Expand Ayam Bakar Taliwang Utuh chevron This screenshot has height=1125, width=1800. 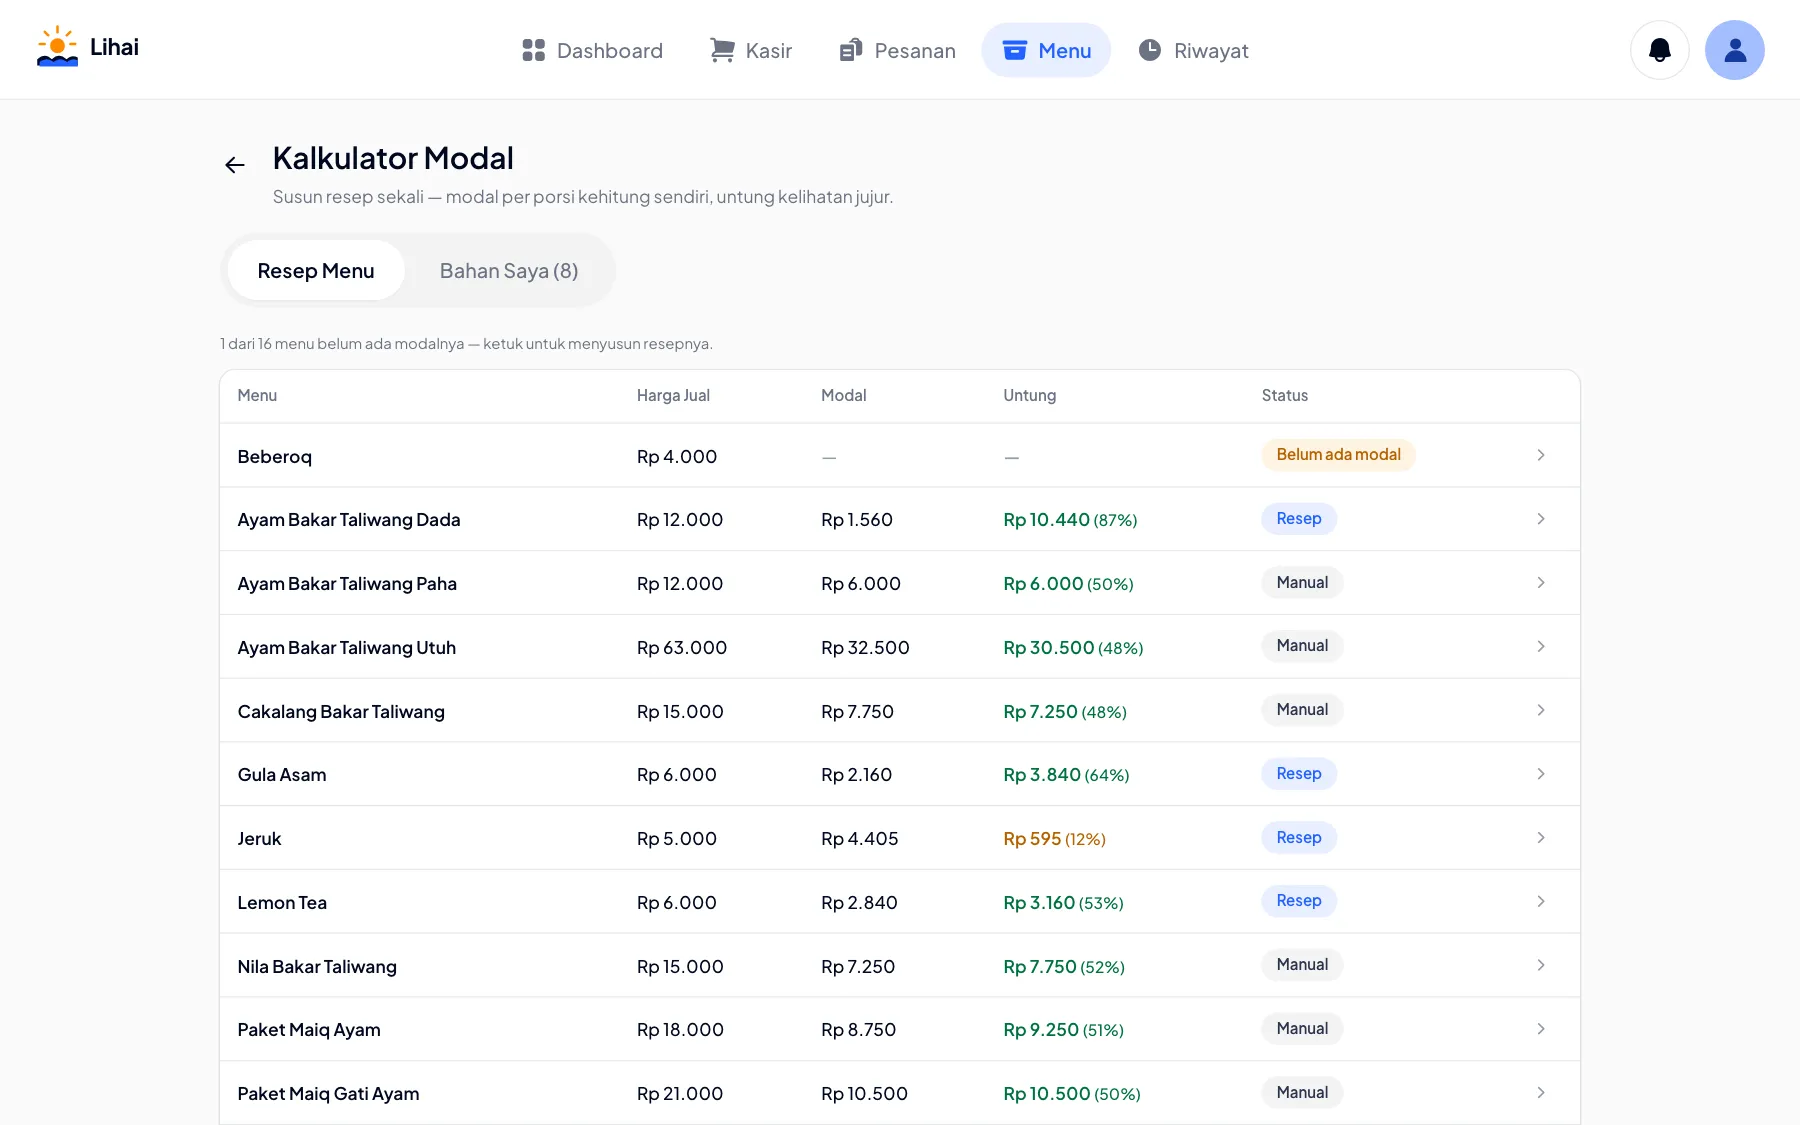tap(1541, 647)
